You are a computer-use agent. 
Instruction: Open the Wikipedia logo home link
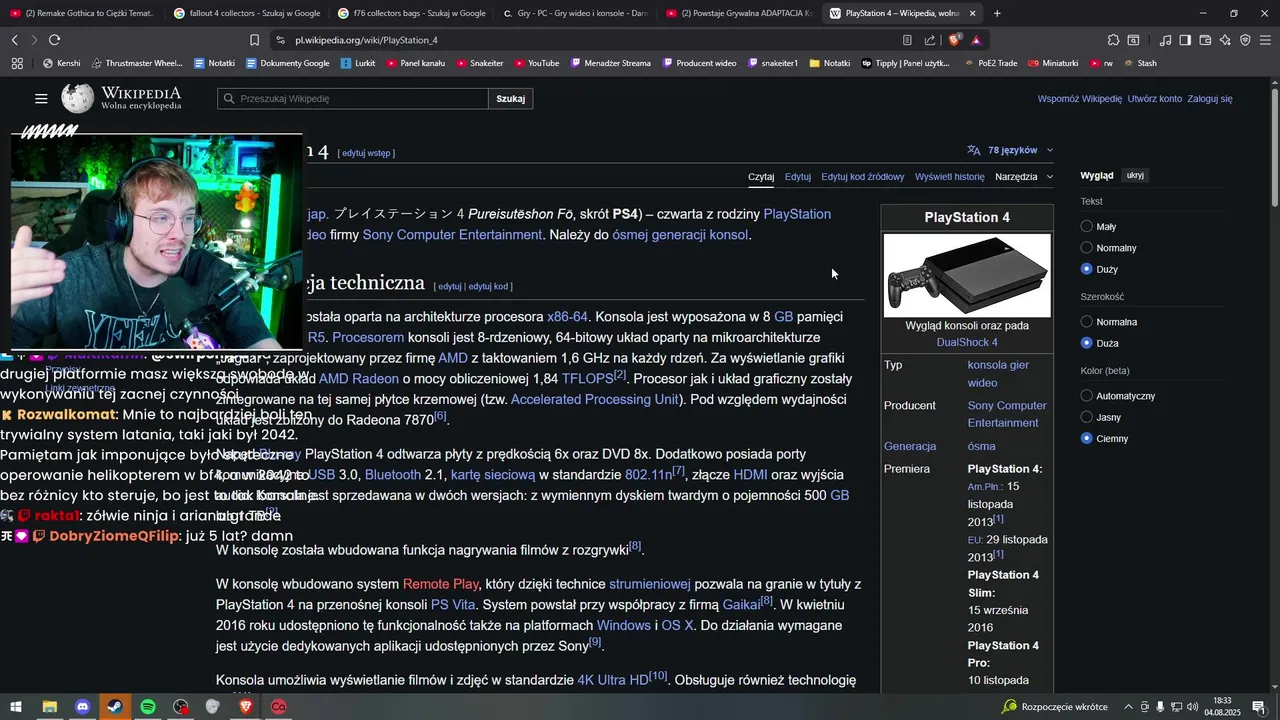pos(121,98)
